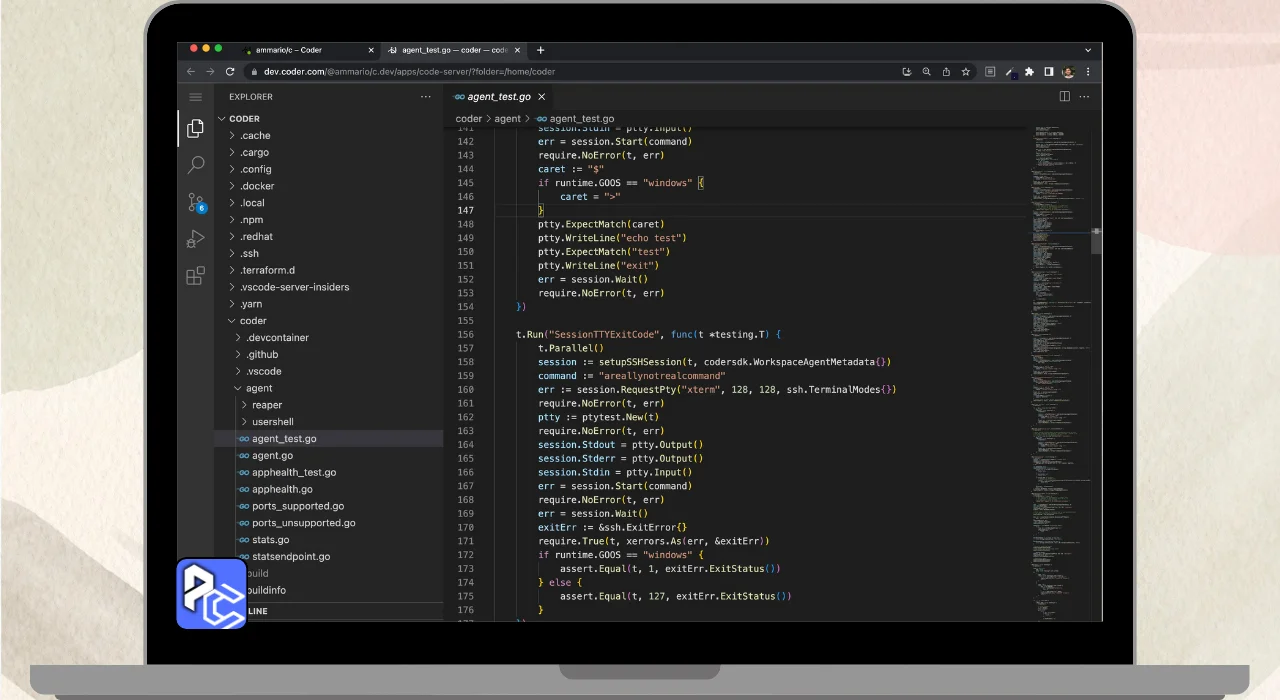Click the Explorer files icon
The width and height of the screenshot is (1280, 700).
[196, 128]
